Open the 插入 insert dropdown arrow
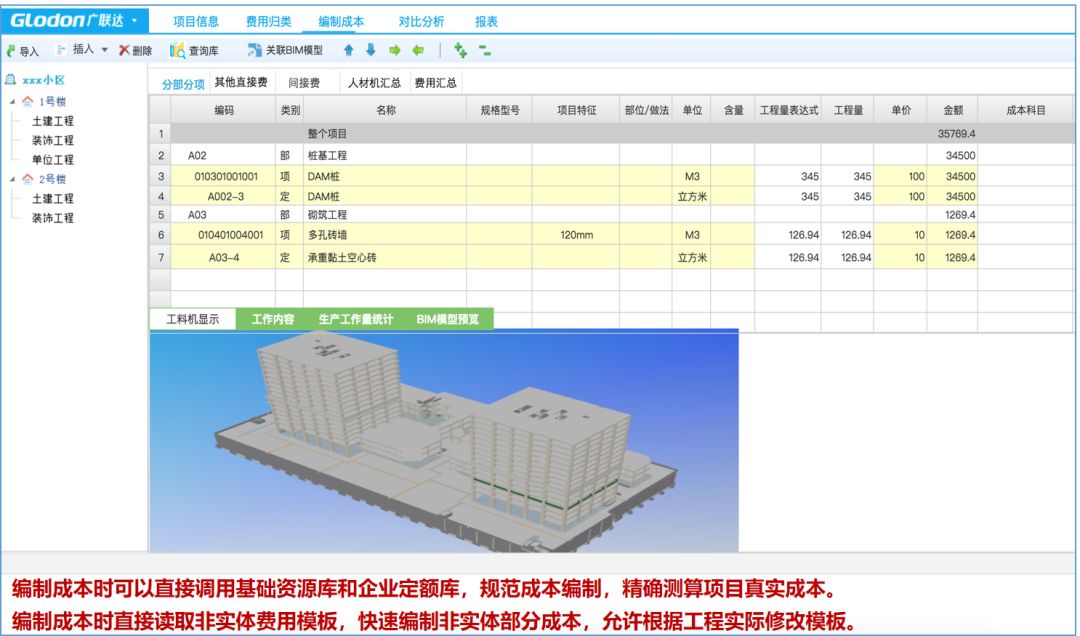1080x636 pixels. click(x=104, y=50)
